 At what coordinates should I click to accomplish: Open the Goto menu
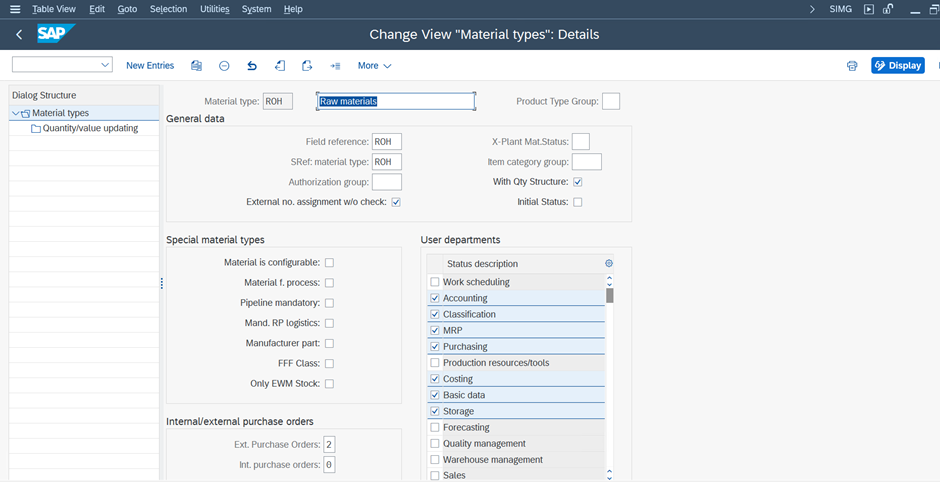[127, 9]
